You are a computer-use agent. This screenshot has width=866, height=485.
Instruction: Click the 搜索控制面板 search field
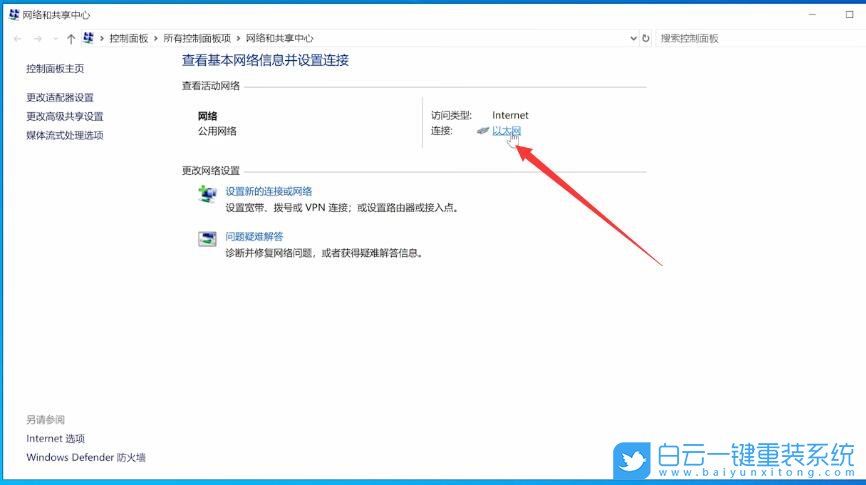(760, 38)
